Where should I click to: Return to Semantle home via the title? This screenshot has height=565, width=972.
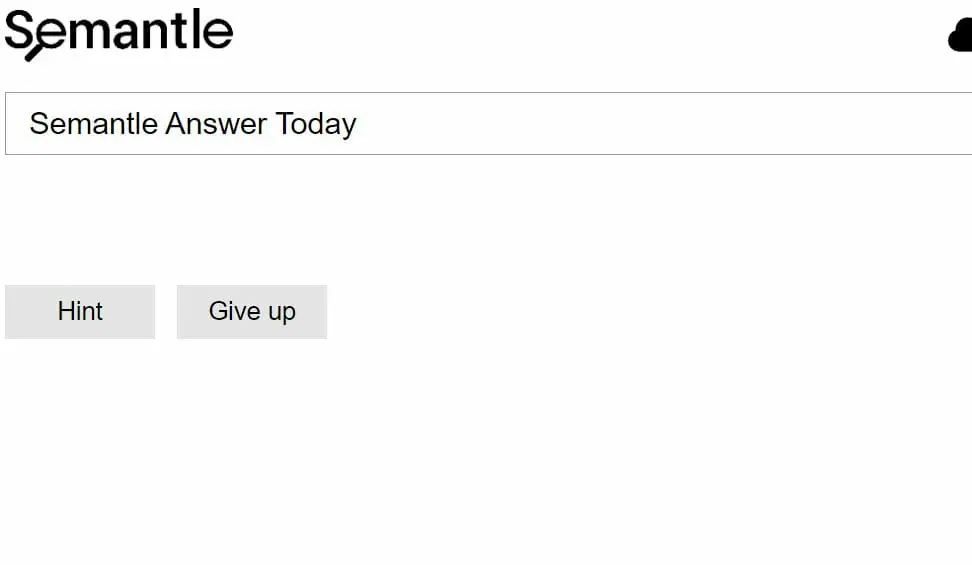click(x=119, y=34)
